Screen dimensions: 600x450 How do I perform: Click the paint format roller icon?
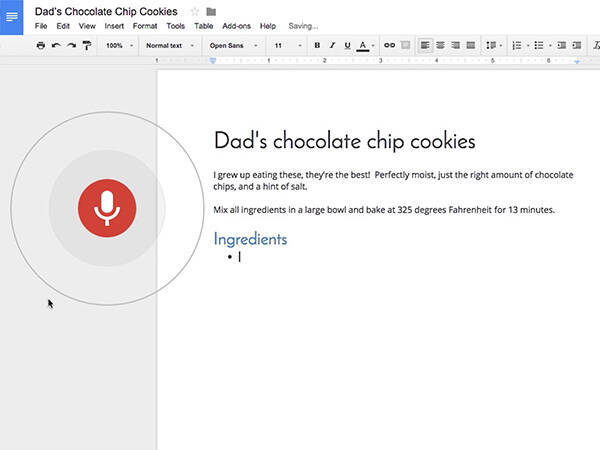coord(86,45)
